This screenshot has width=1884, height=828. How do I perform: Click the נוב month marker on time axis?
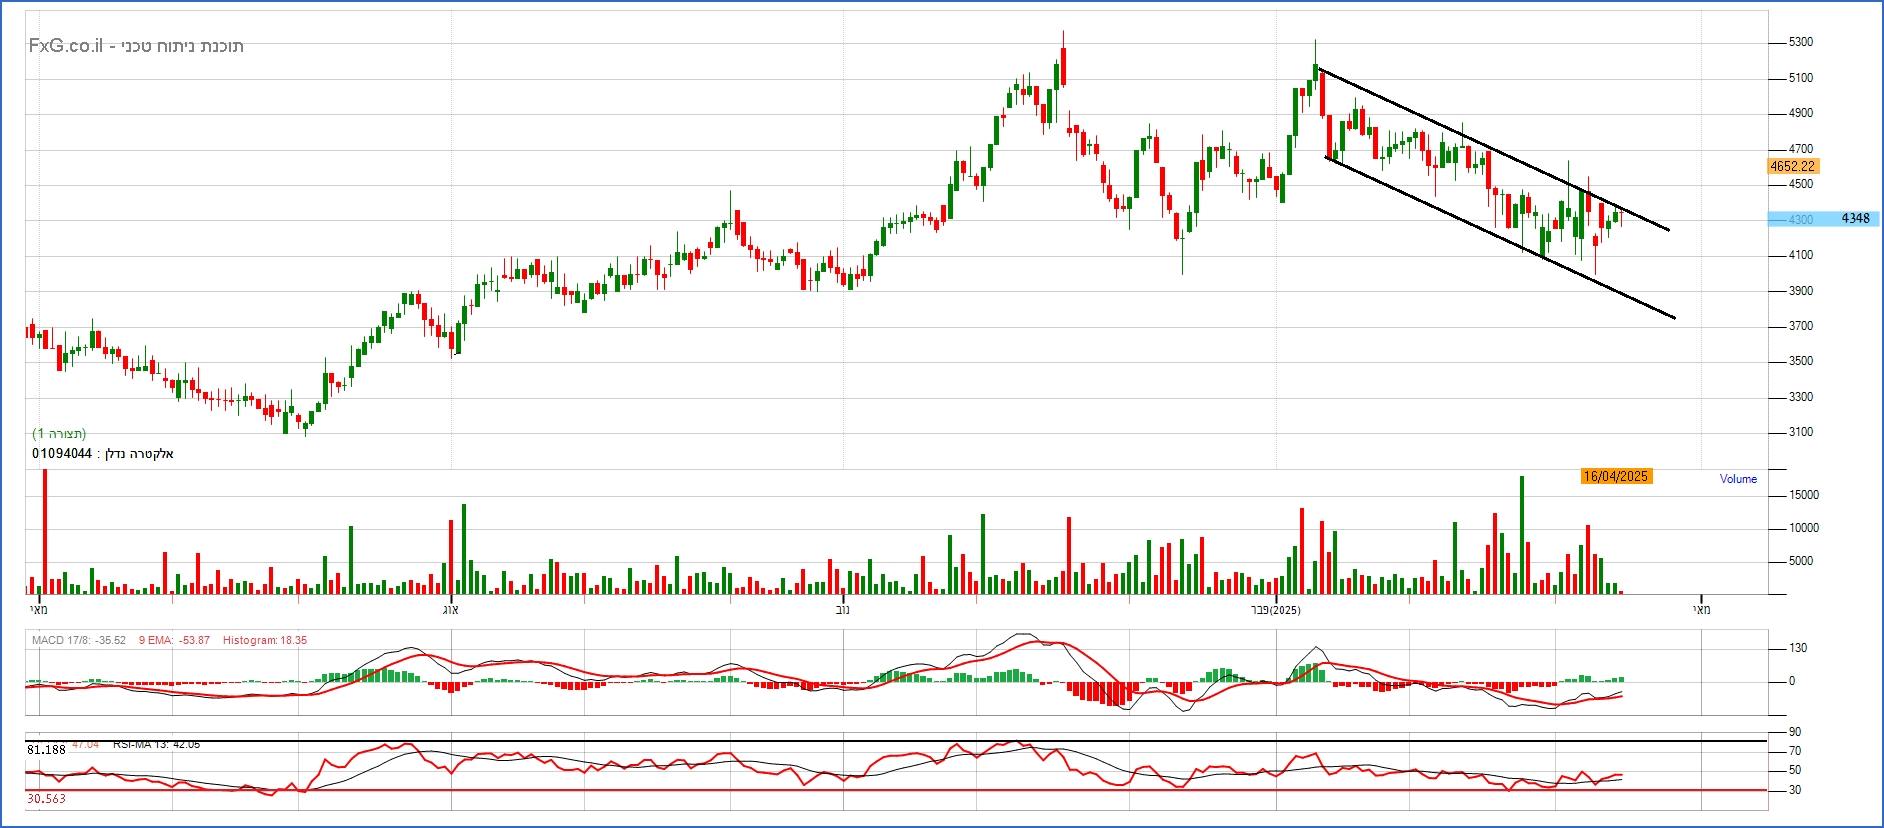tap(843, 609)
